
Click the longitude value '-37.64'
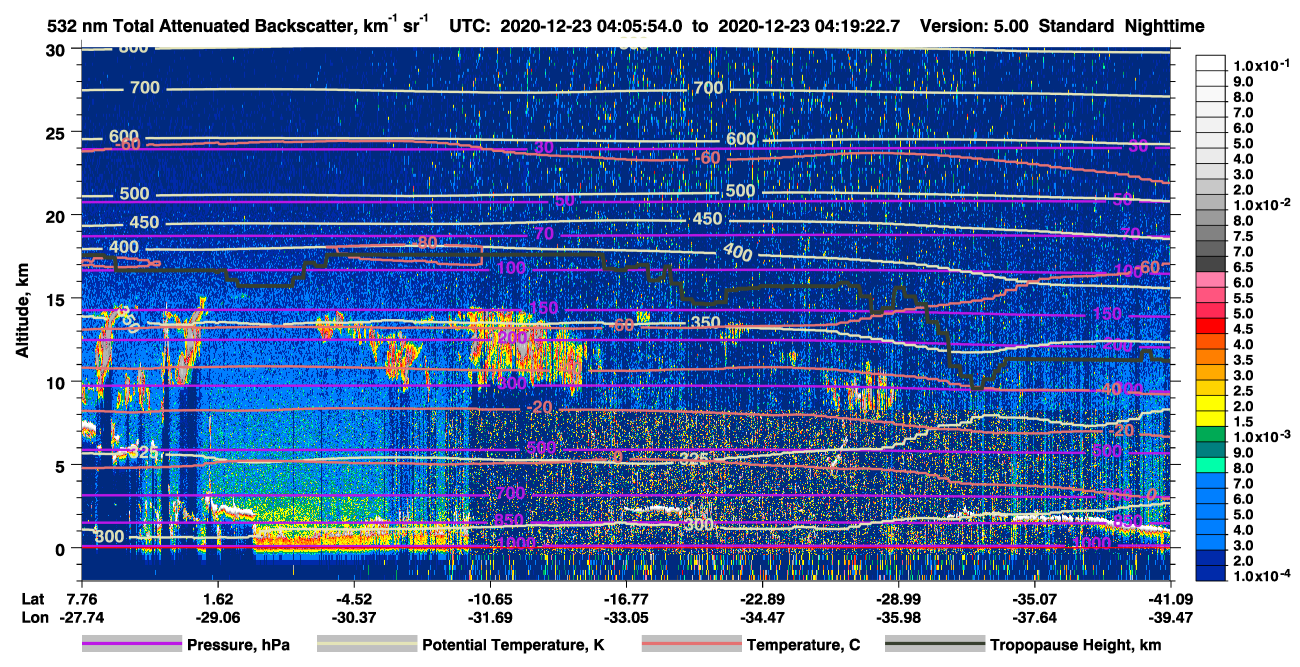pyautogui.click(x=1033, y=618)
